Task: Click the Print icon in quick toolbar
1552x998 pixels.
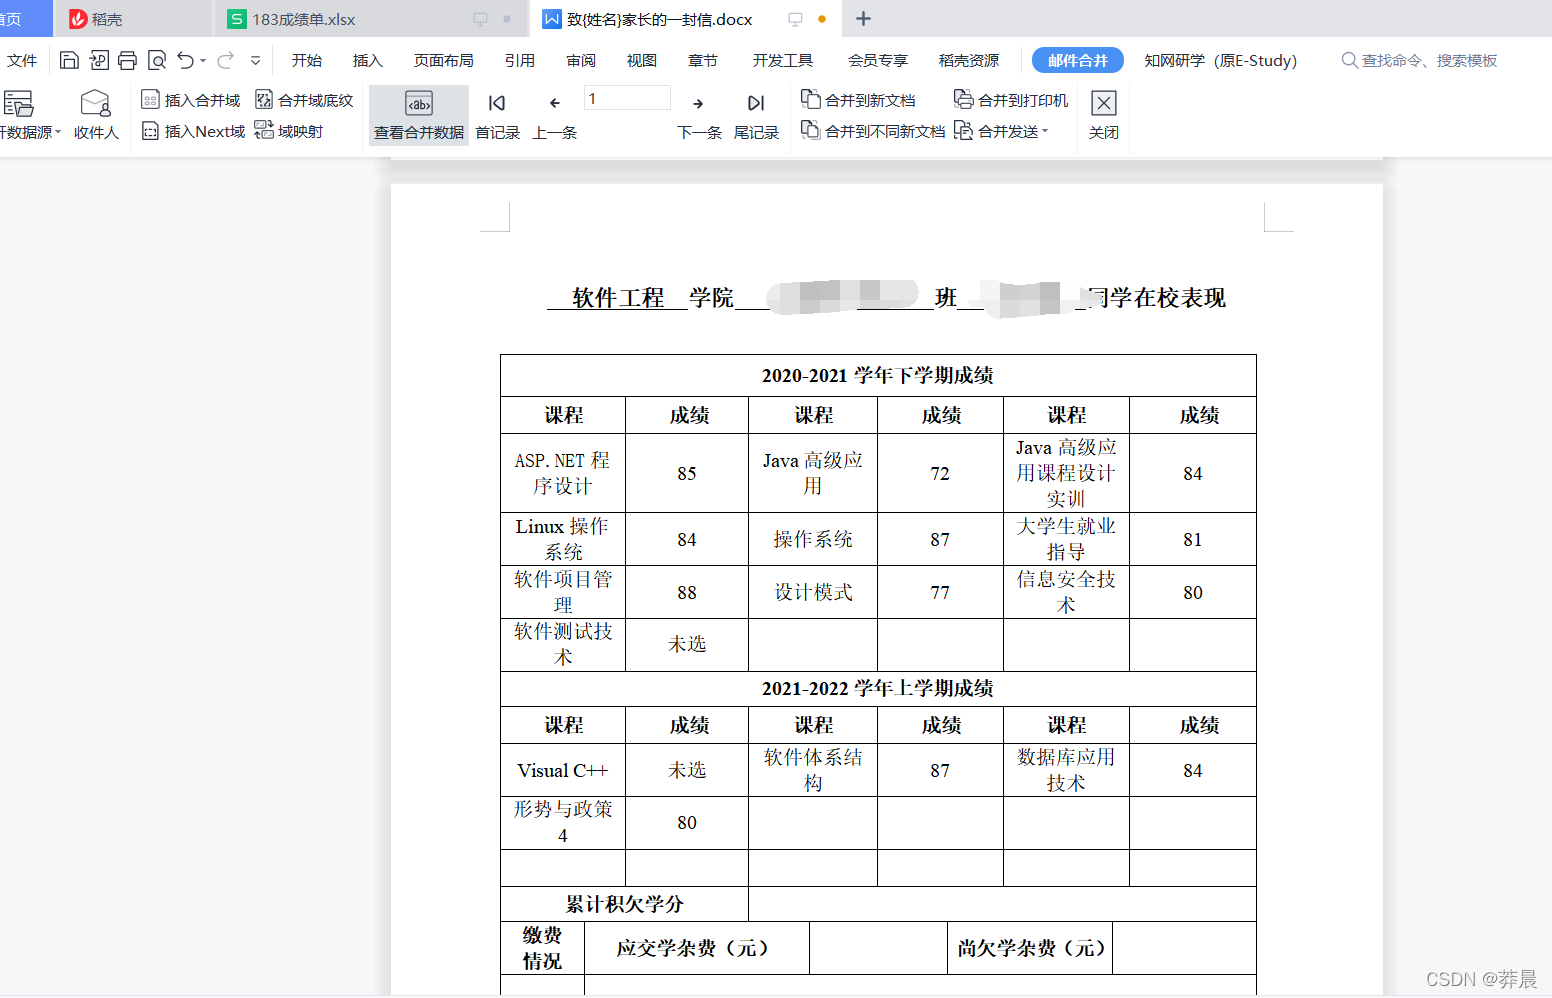Action: pos(127,60)
